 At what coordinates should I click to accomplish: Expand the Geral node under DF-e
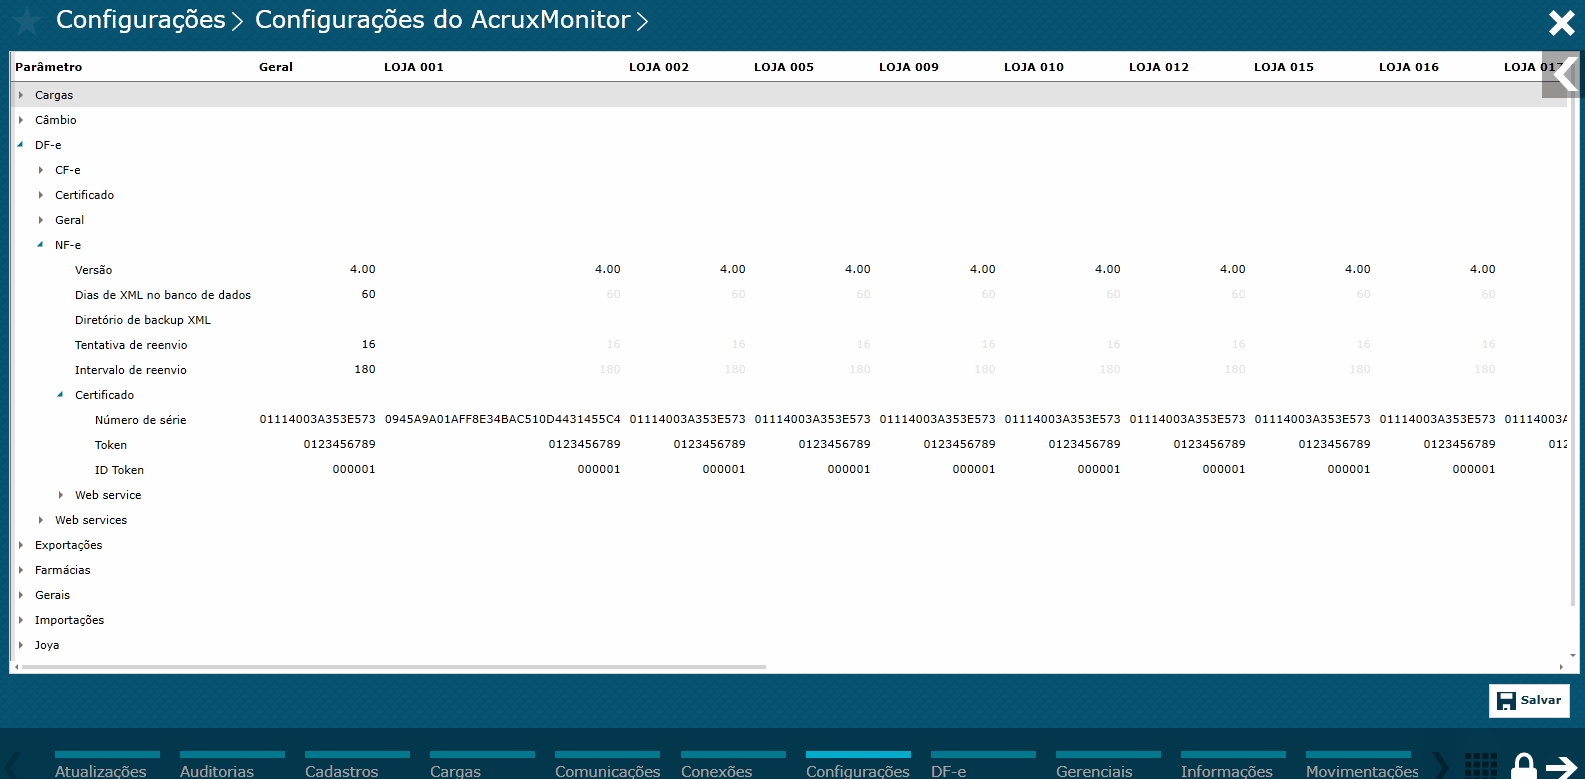(41, 220)
